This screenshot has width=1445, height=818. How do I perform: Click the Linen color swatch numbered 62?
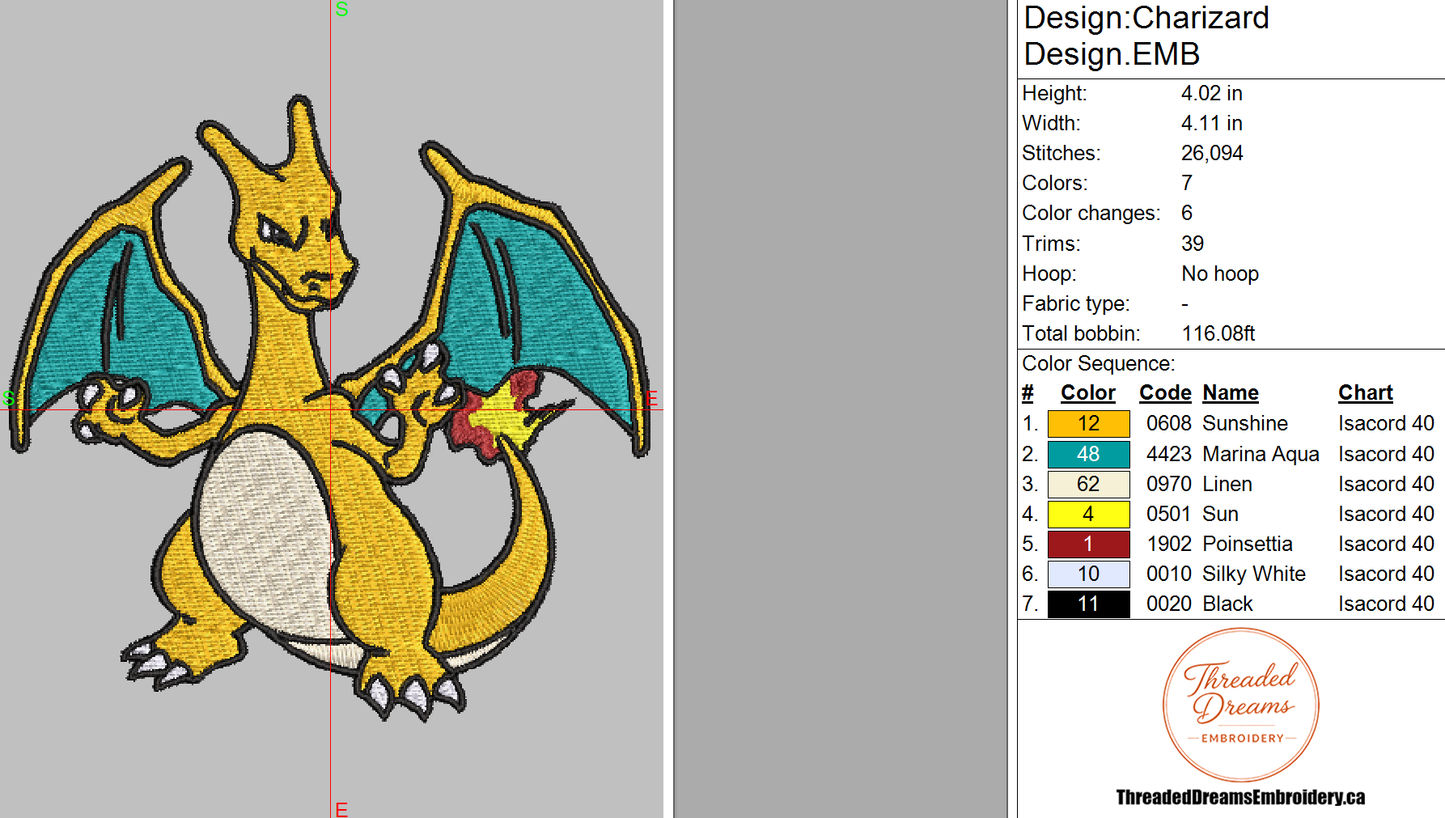pos(1088,484)
